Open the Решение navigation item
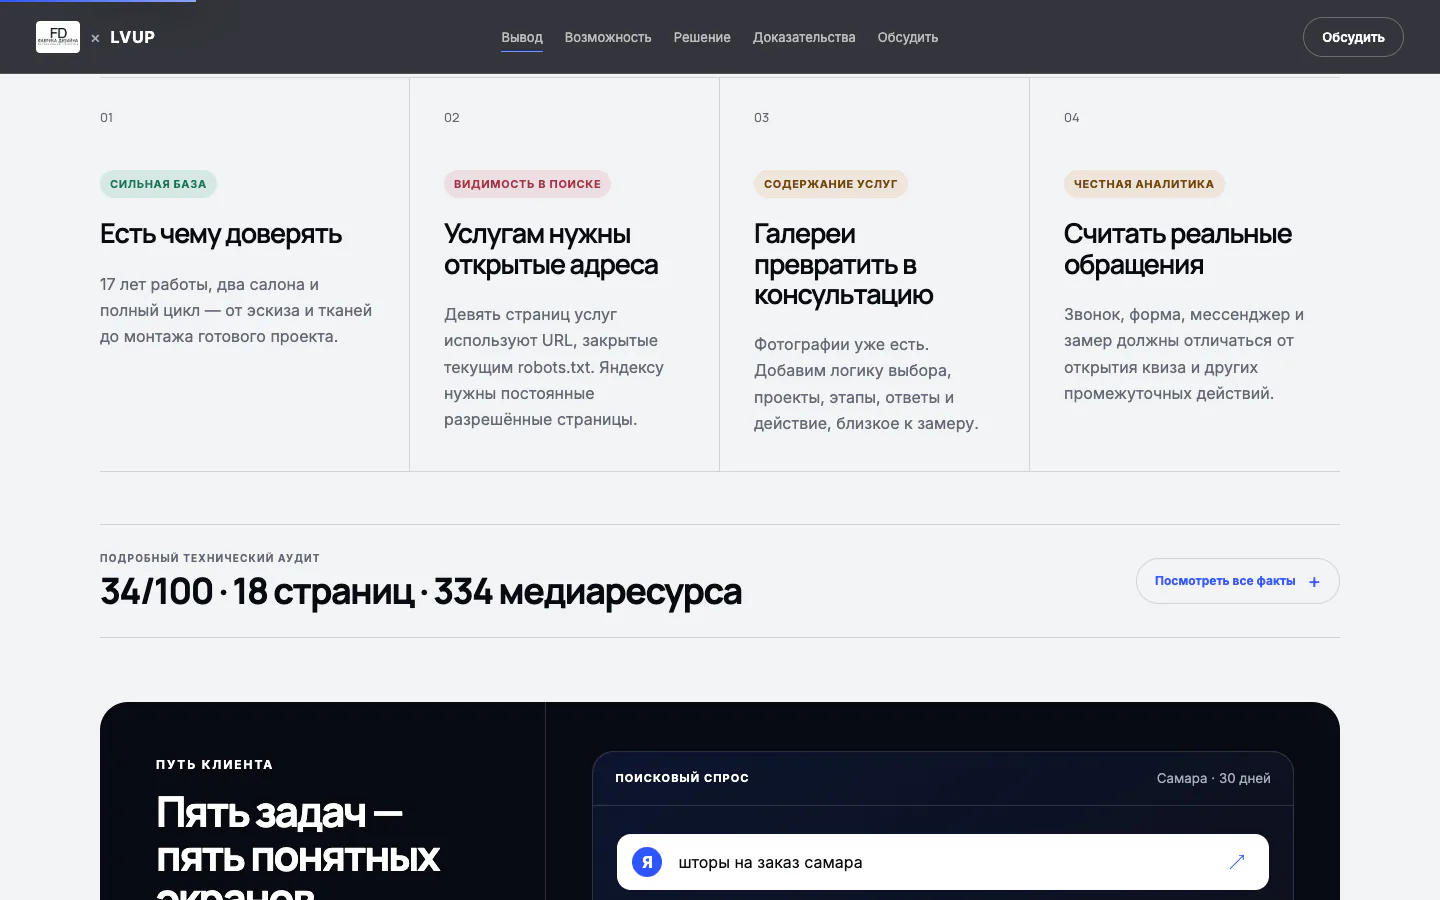 click(702, 37)
